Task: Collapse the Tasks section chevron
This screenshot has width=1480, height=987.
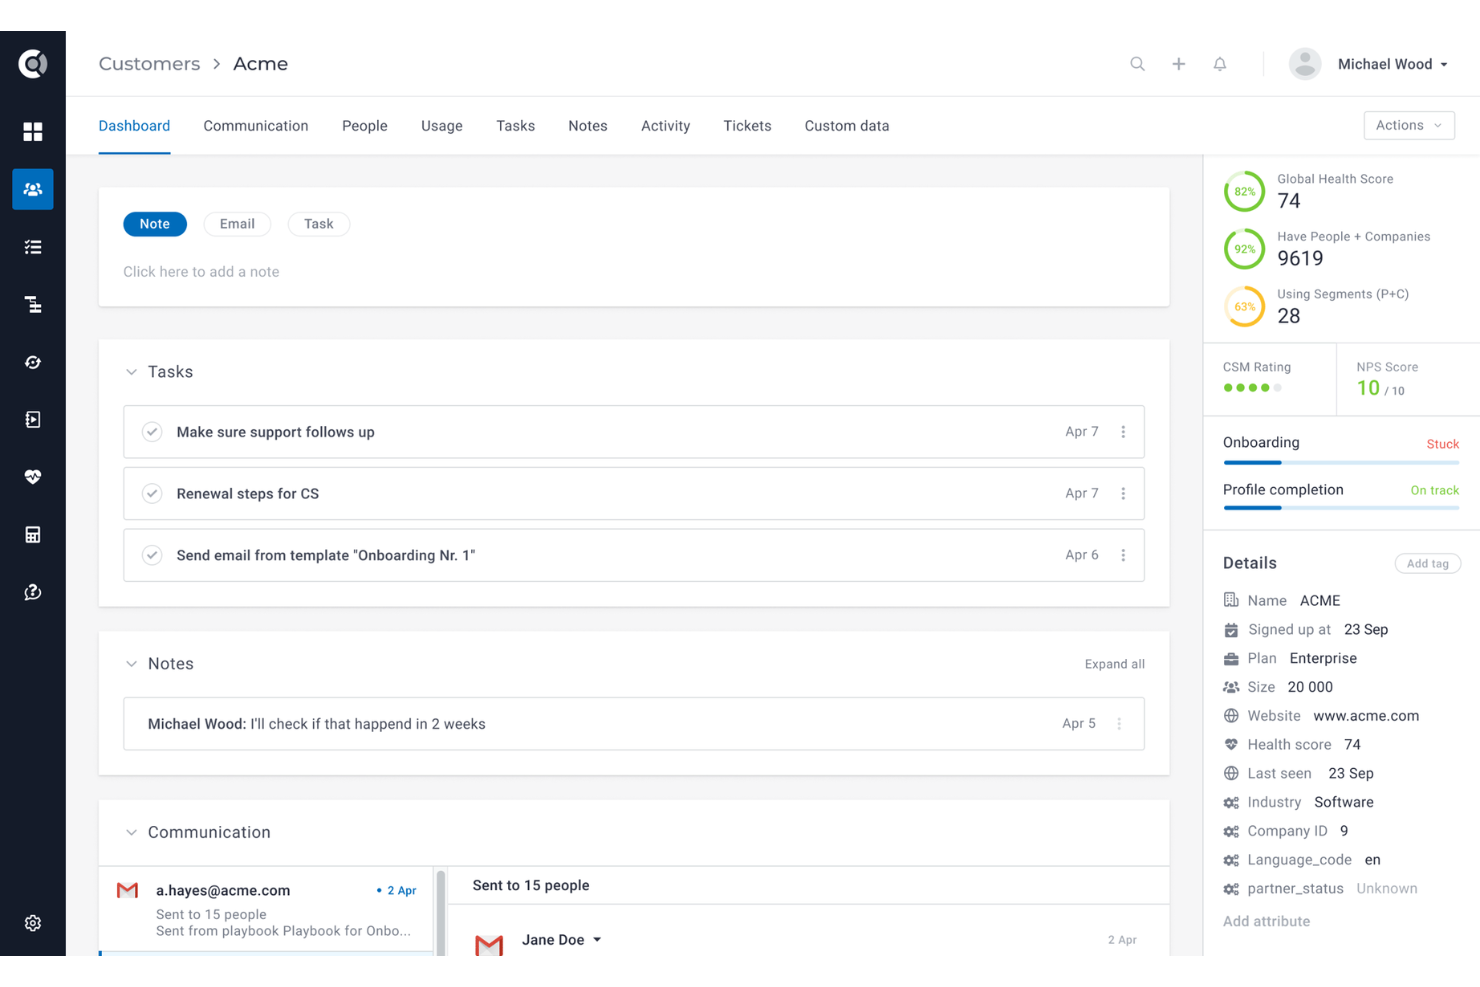Action: coord(131,371)
